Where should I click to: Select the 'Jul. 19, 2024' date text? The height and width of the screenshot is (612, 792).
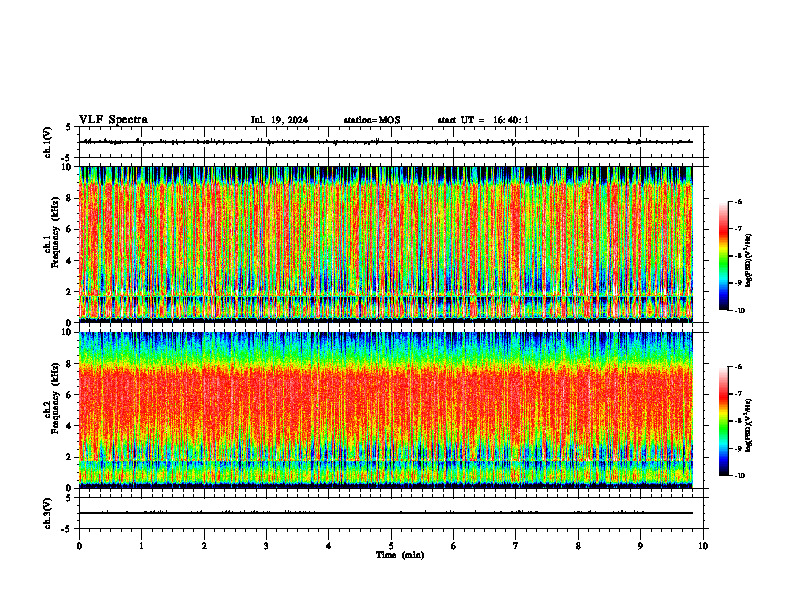pos(279,120)
